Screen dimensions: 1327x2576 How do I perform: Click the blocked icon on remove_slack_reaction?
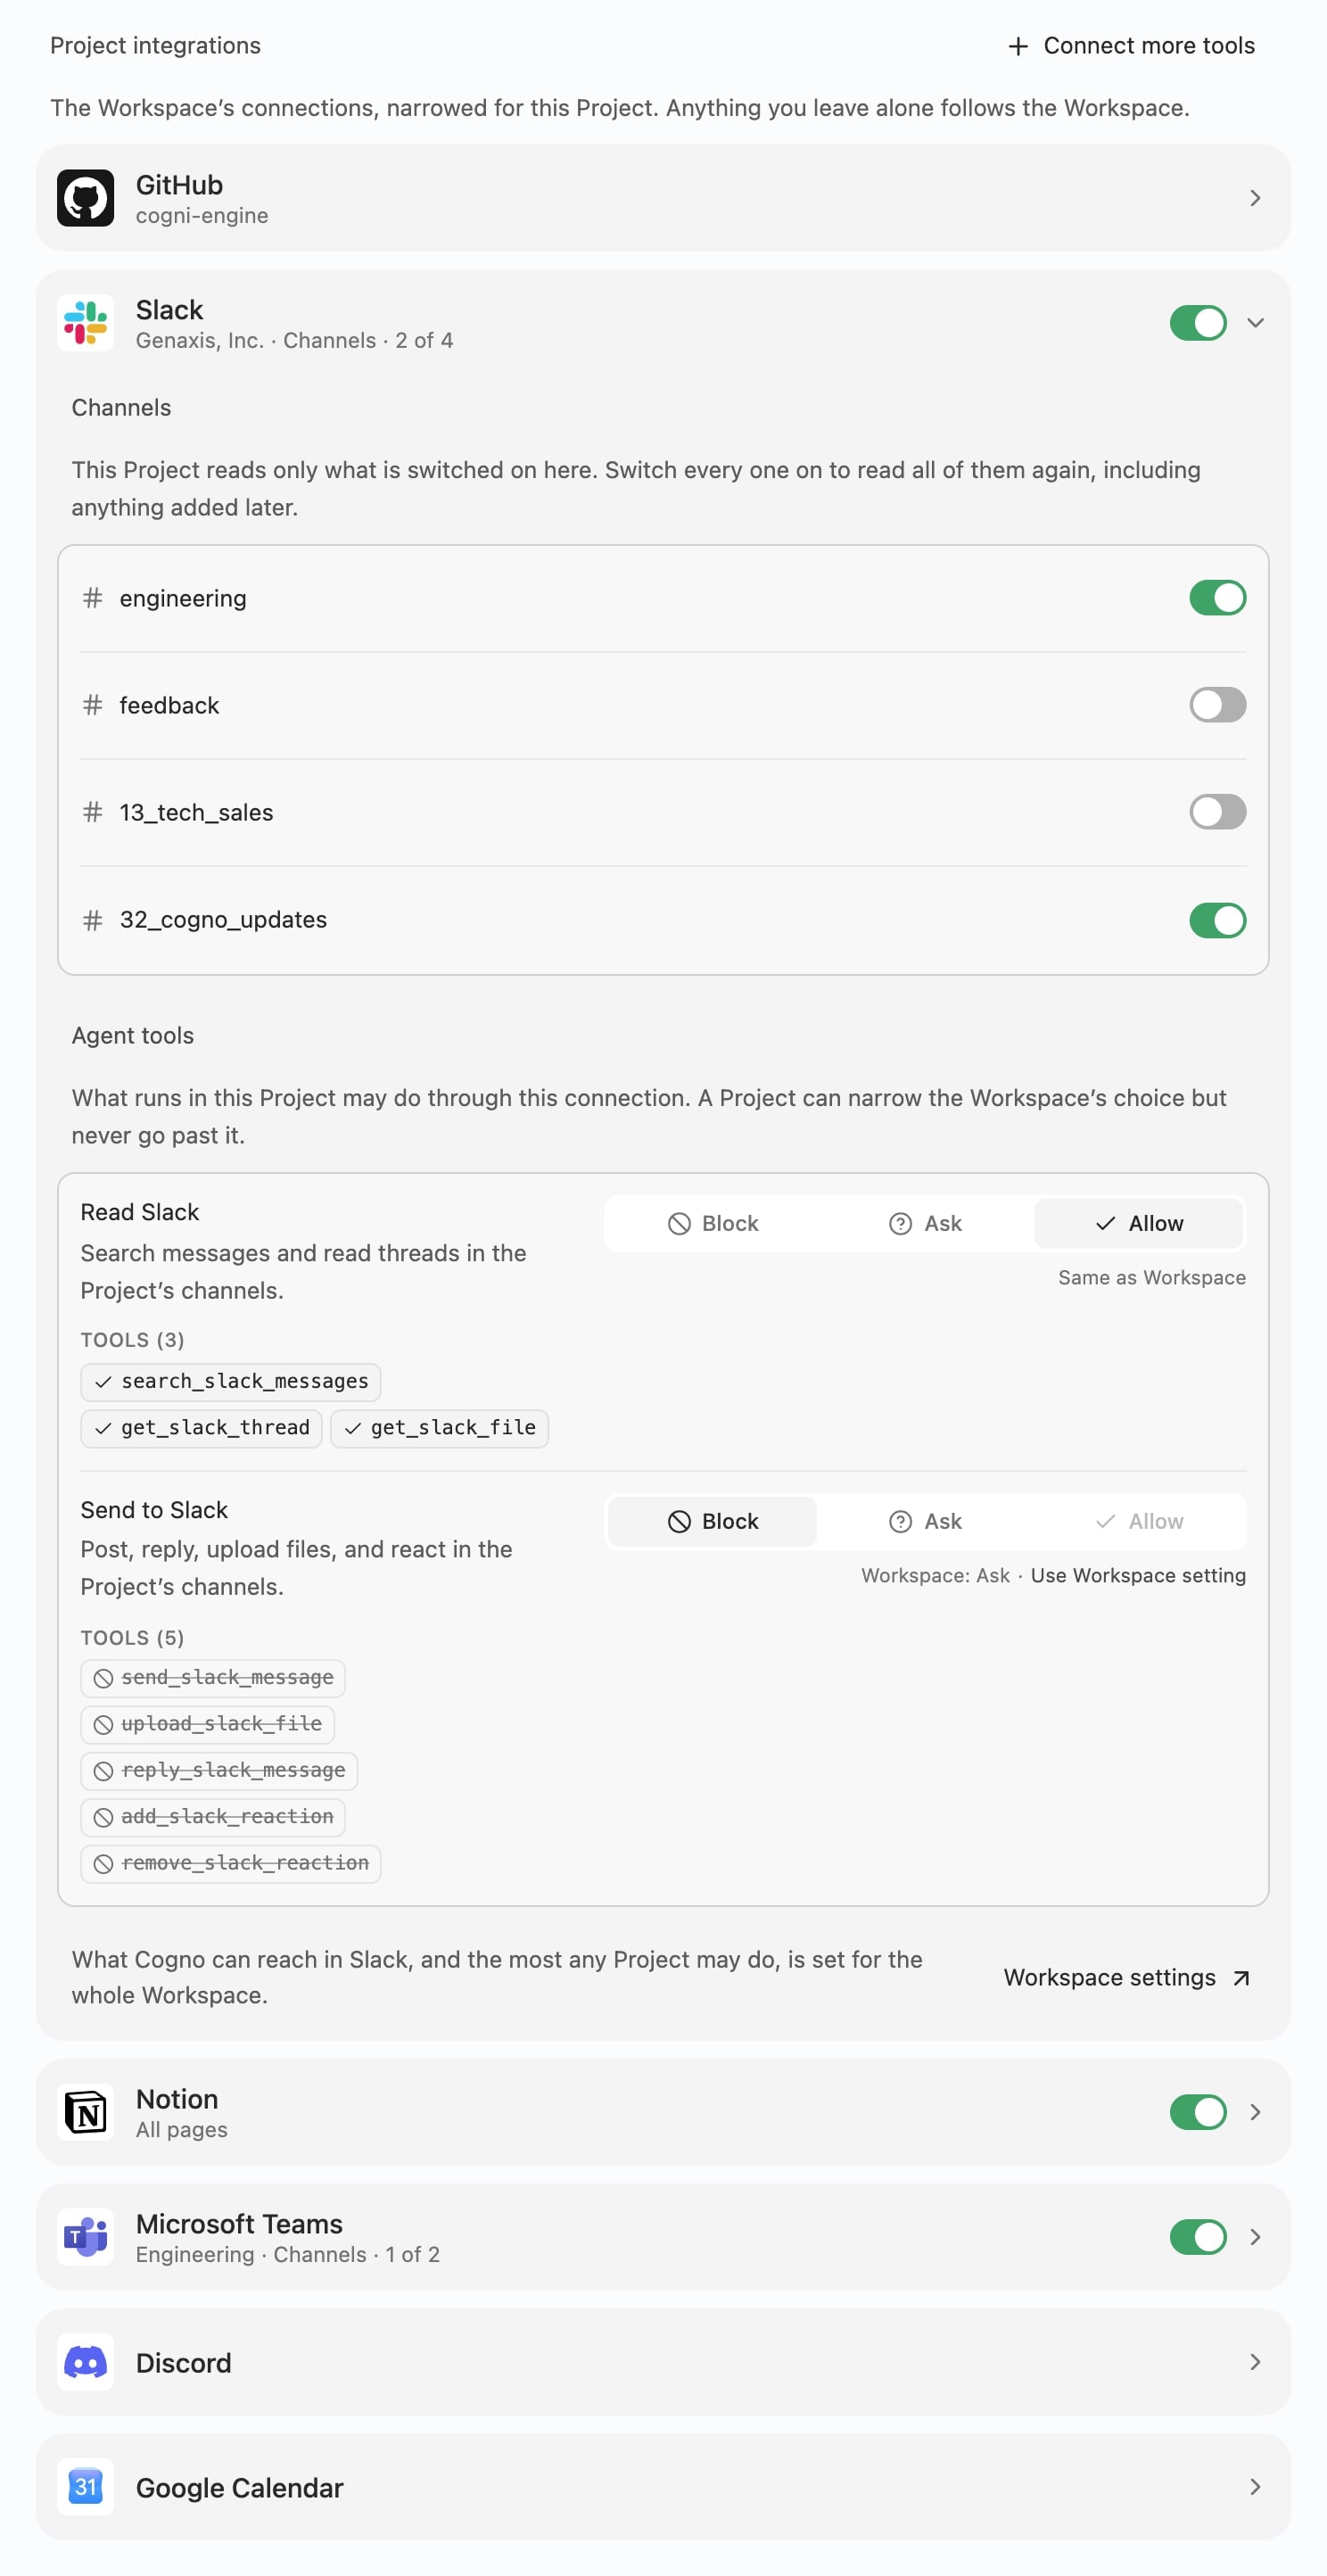click(x=103, y=1864)
